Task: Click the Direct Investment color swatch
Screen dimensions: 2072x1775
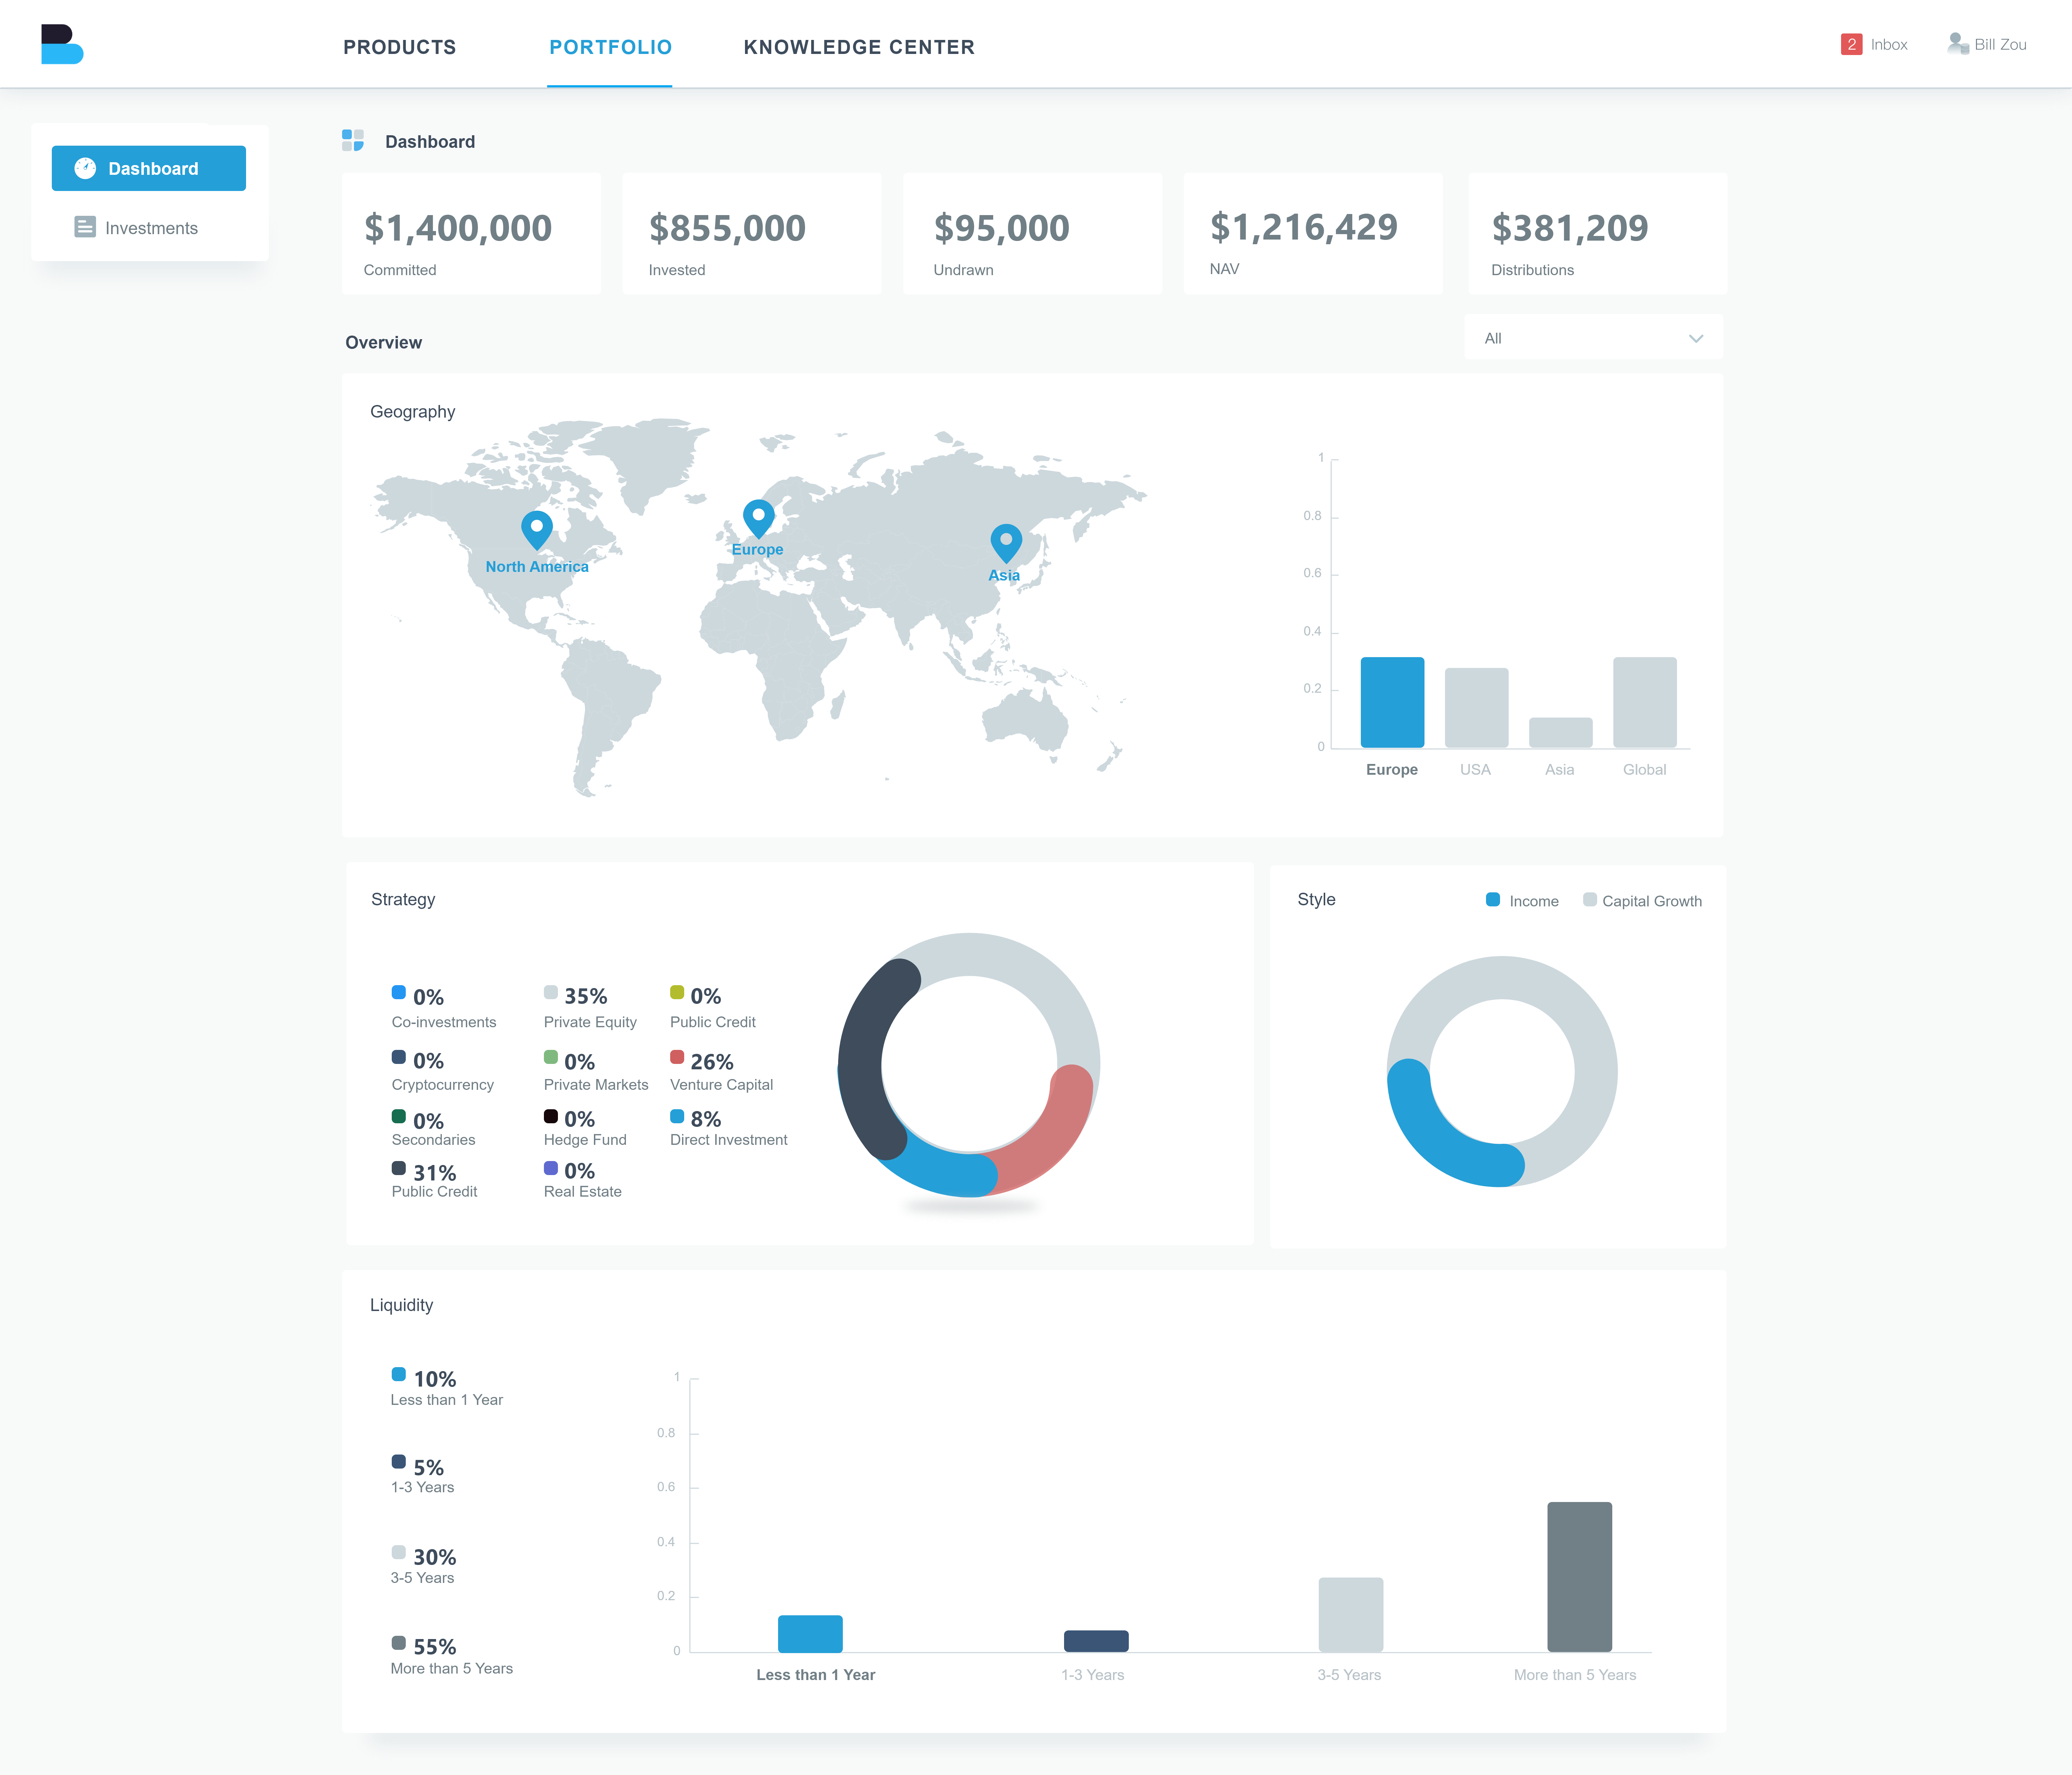Action: click(677, 1116)
